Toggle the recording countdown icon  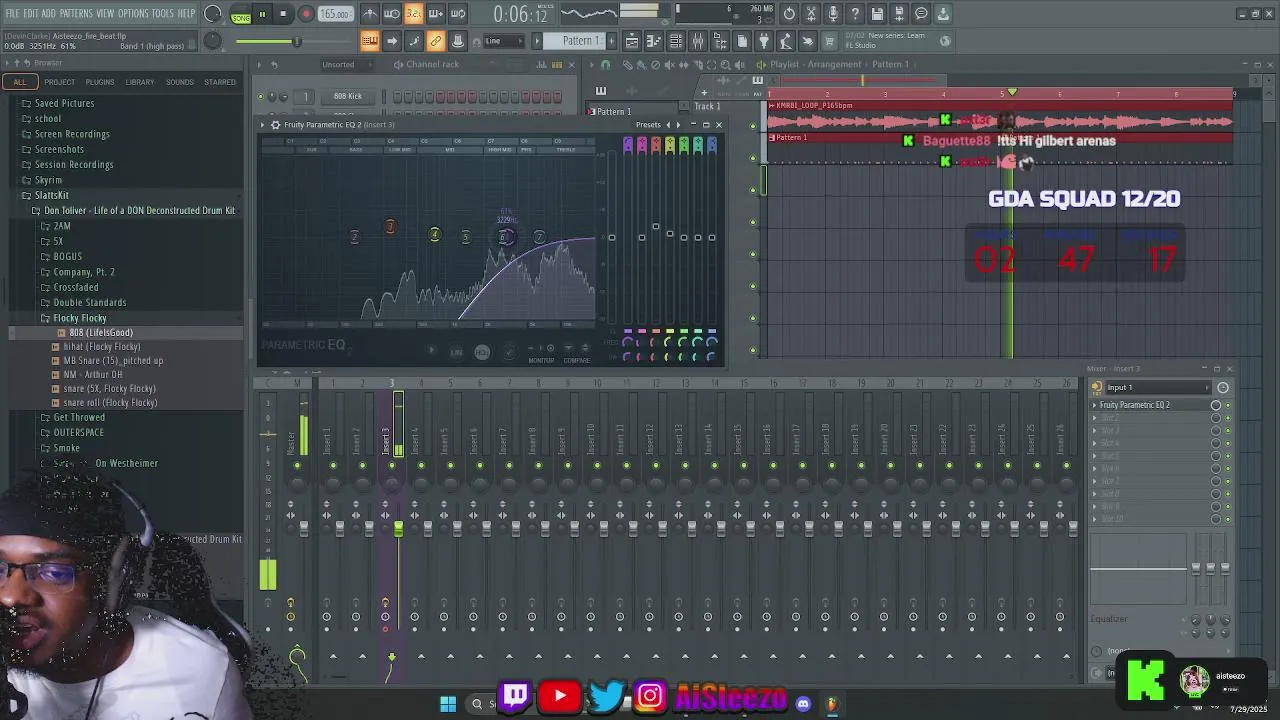tap(414, 13)
